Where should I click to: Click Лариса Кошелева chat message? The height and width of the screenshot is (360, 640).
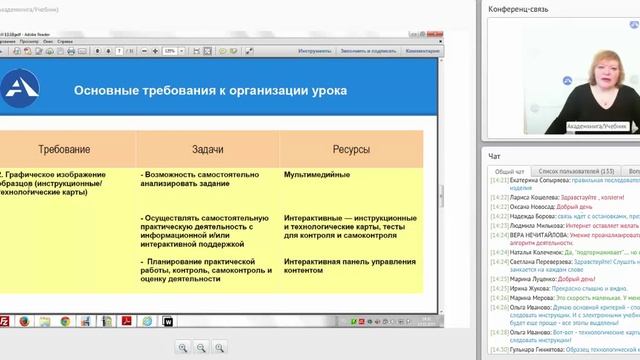(557, 198)
